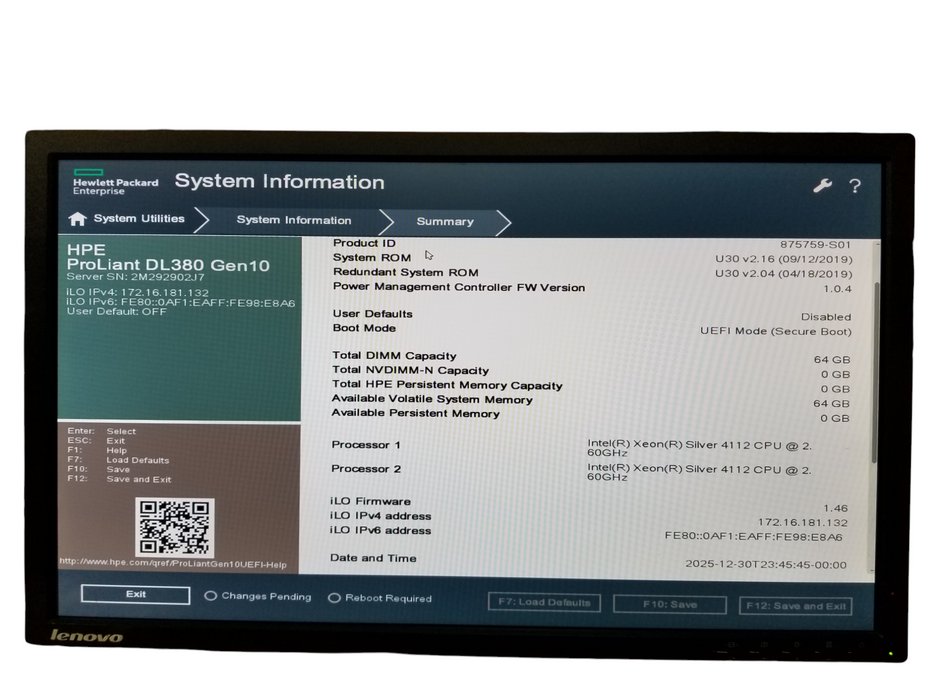This screenshot has height=700, width=933.
Task: Select sidebar iLO IPv4 line
Action: pyautogui.click(x=137, y=292)
